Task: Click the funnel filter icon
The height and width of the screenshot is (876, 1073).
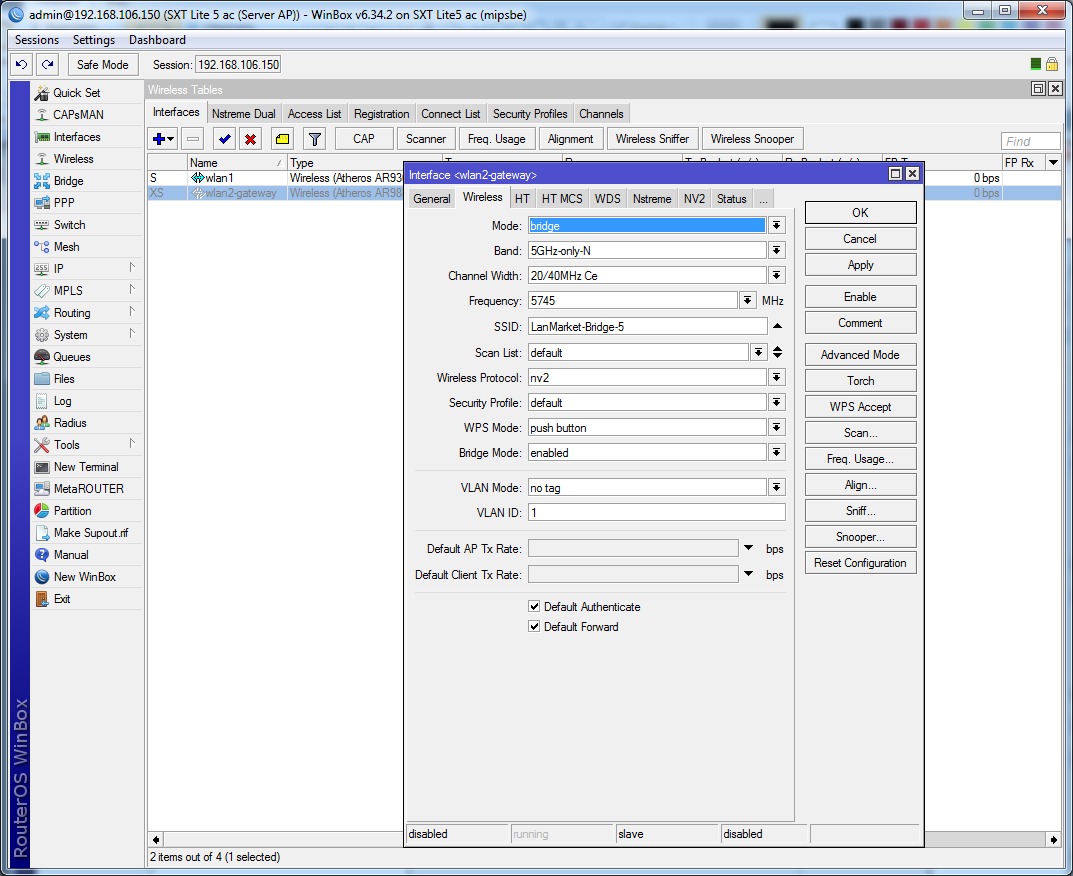Action: (x=314, y=139)
